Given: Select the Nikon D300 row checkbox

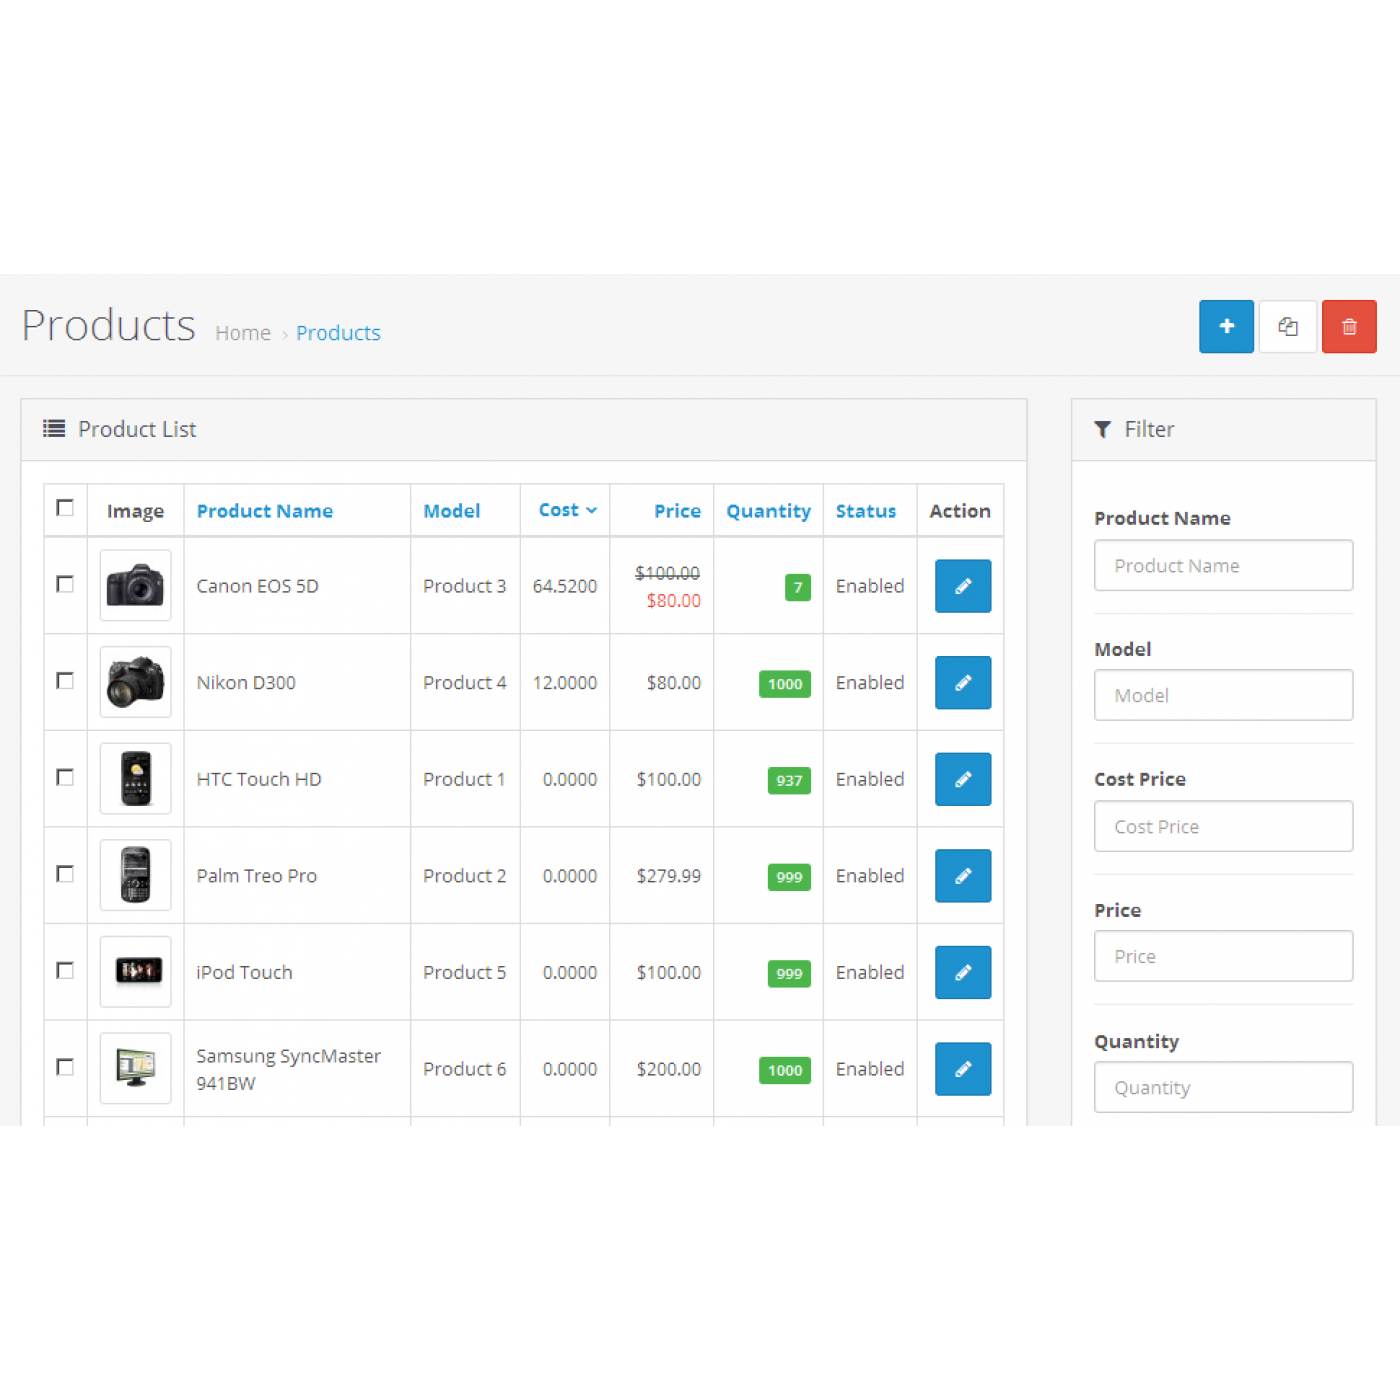Looking at the screenshot, I should click(65, 681).
